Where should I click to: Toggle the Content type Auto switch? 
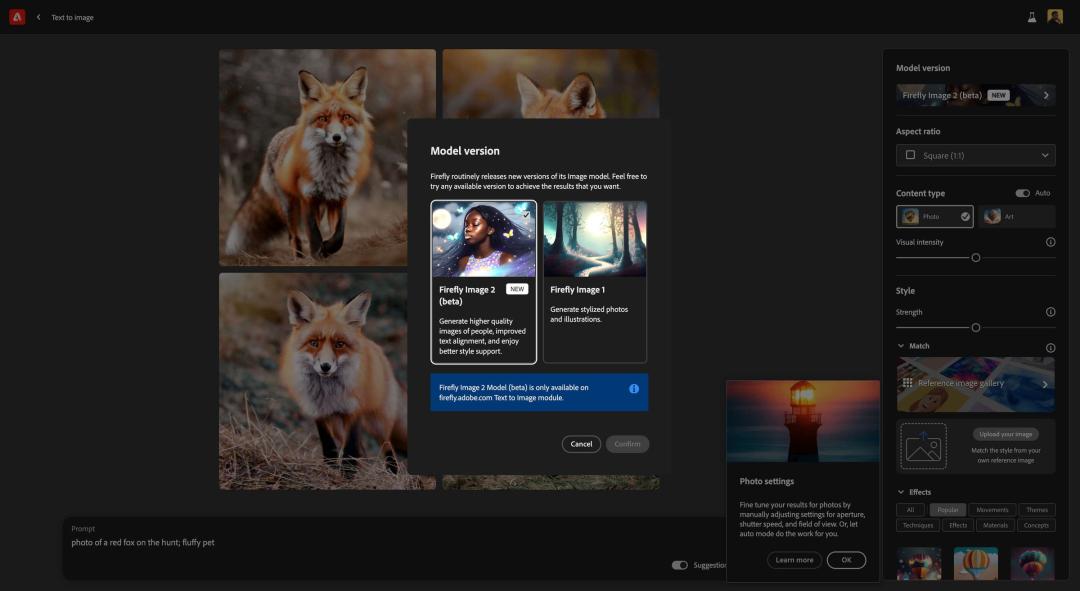(x=1022, y=193)
